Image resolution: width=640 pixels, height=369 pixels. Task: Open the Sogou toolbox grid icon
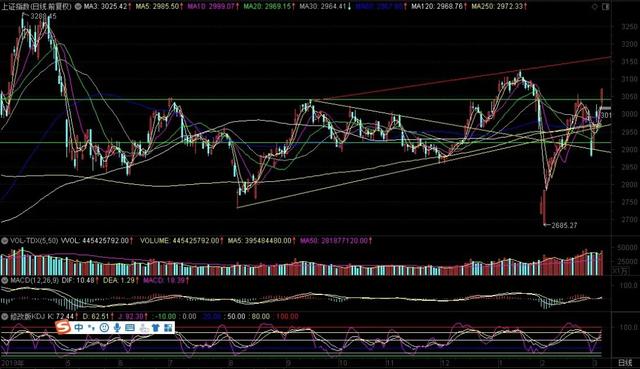(168, 327)
